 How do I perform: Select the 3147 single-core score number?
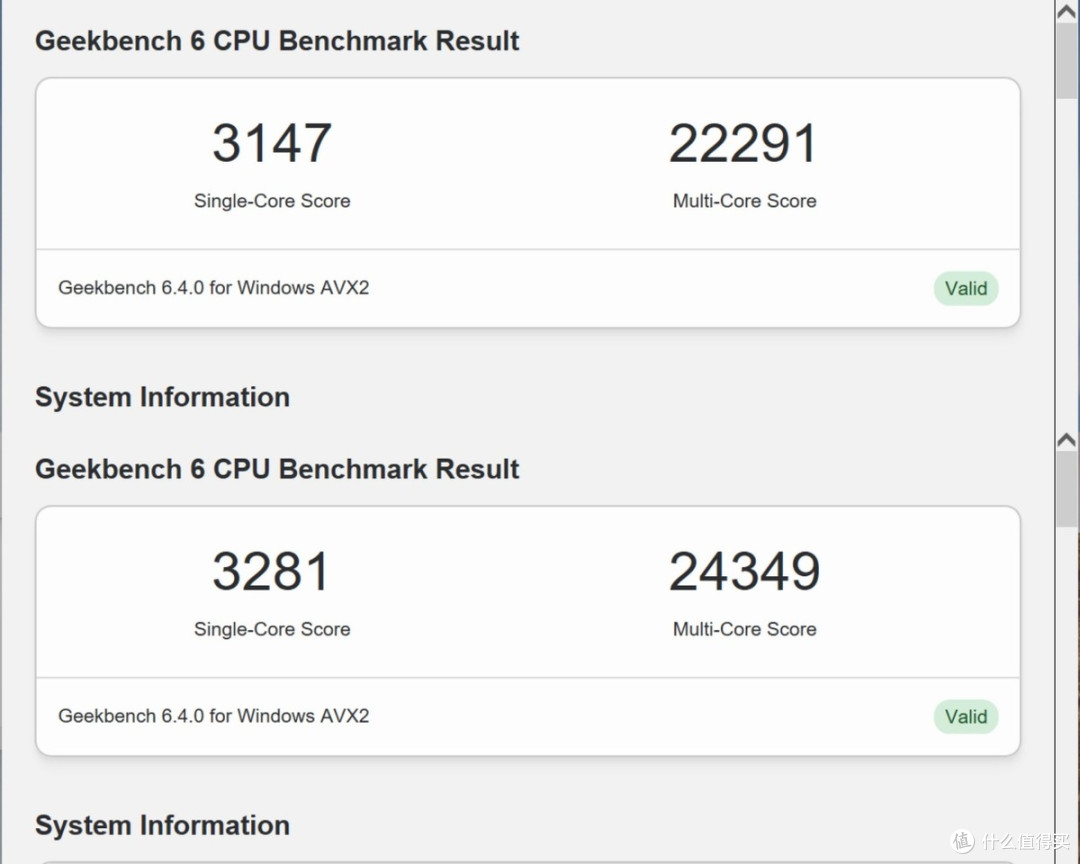tap(272, 143)
